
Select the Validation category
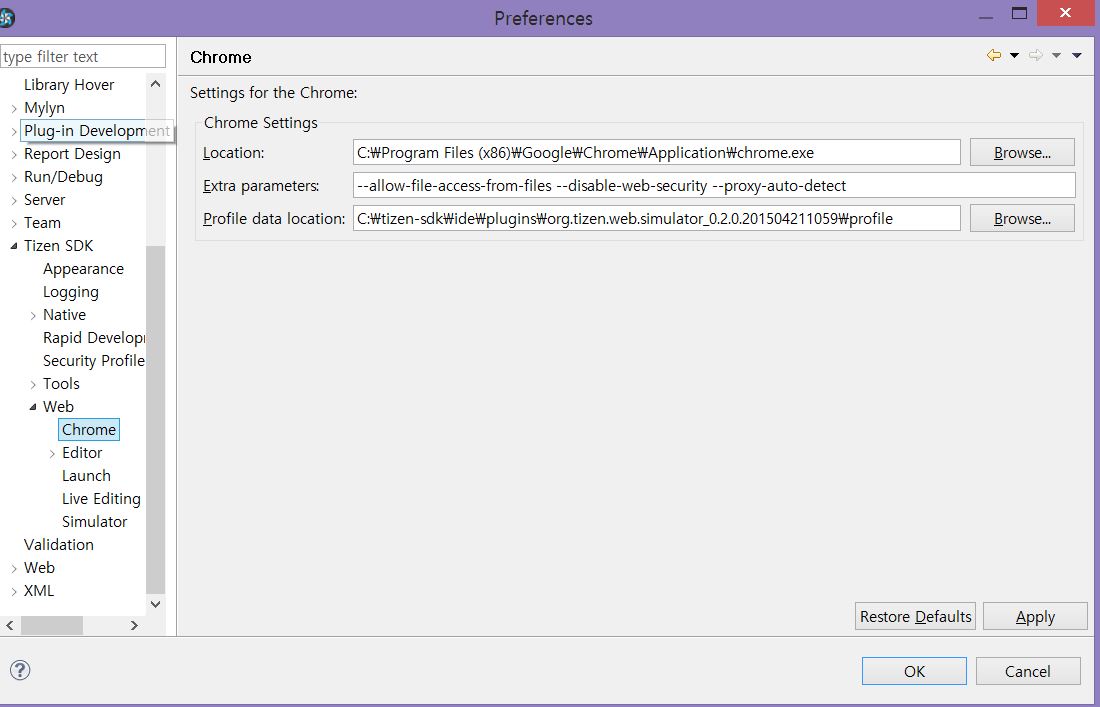click(x=58, y=545)
